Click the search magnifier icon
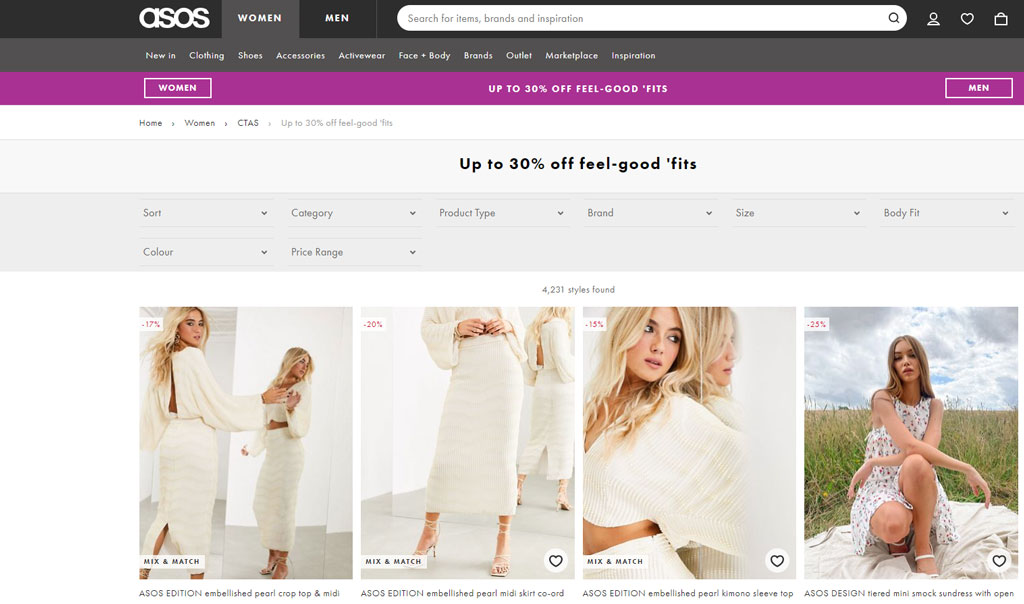Screen dimensions: 1024x604 point(893,18)
